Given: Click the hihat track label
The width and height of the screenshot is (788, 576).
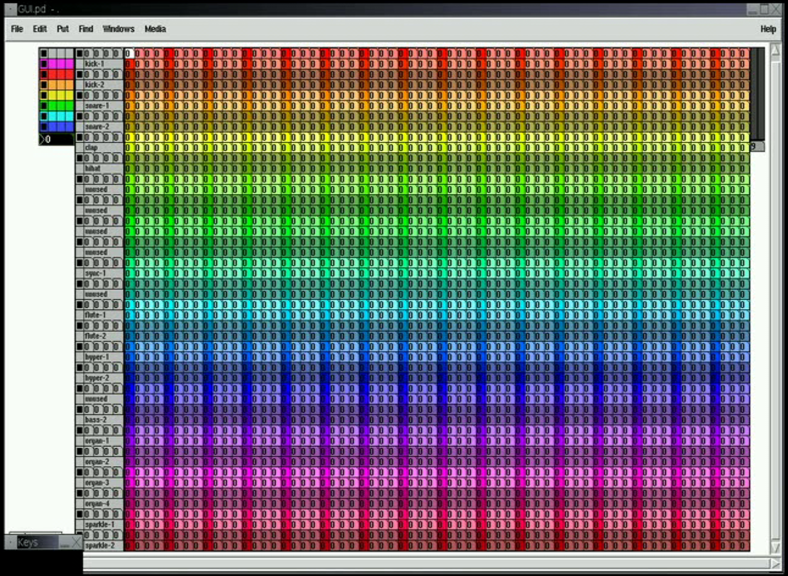Looking at the screenshot, I should [x=93, y=169].
